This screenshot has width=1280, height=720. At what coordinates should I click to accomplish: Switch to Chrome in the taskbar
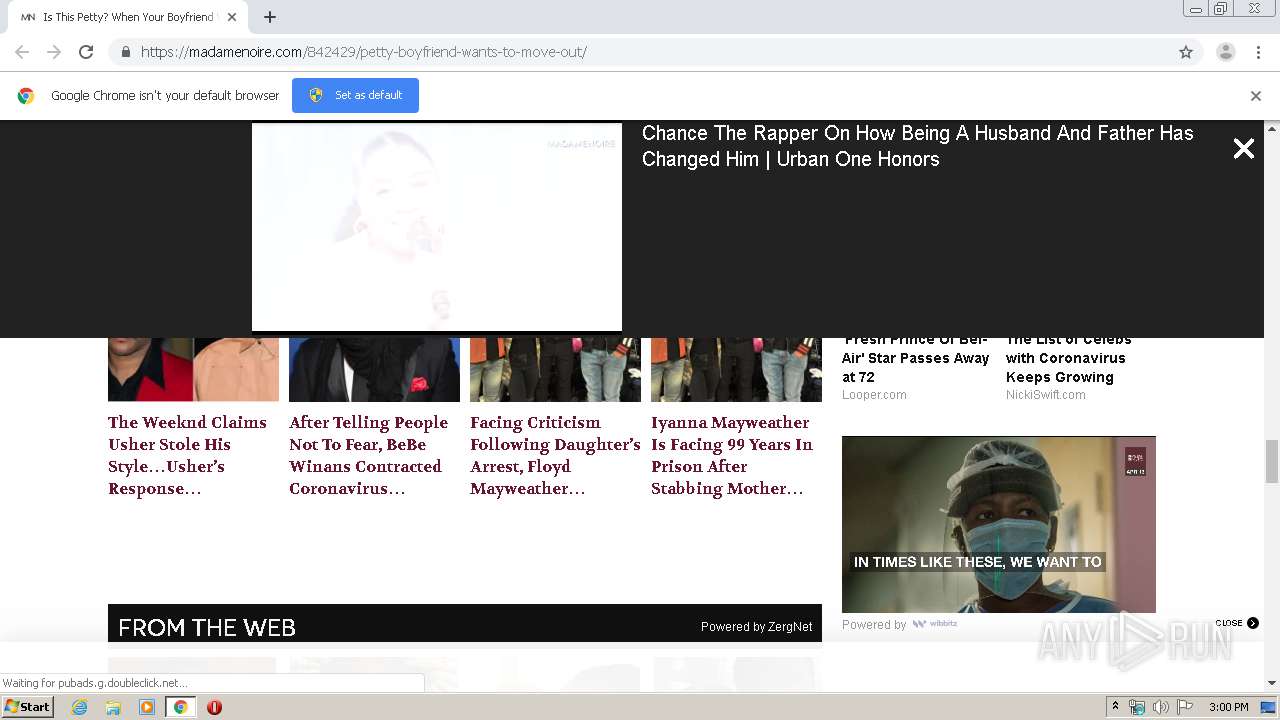coord(181,707)
